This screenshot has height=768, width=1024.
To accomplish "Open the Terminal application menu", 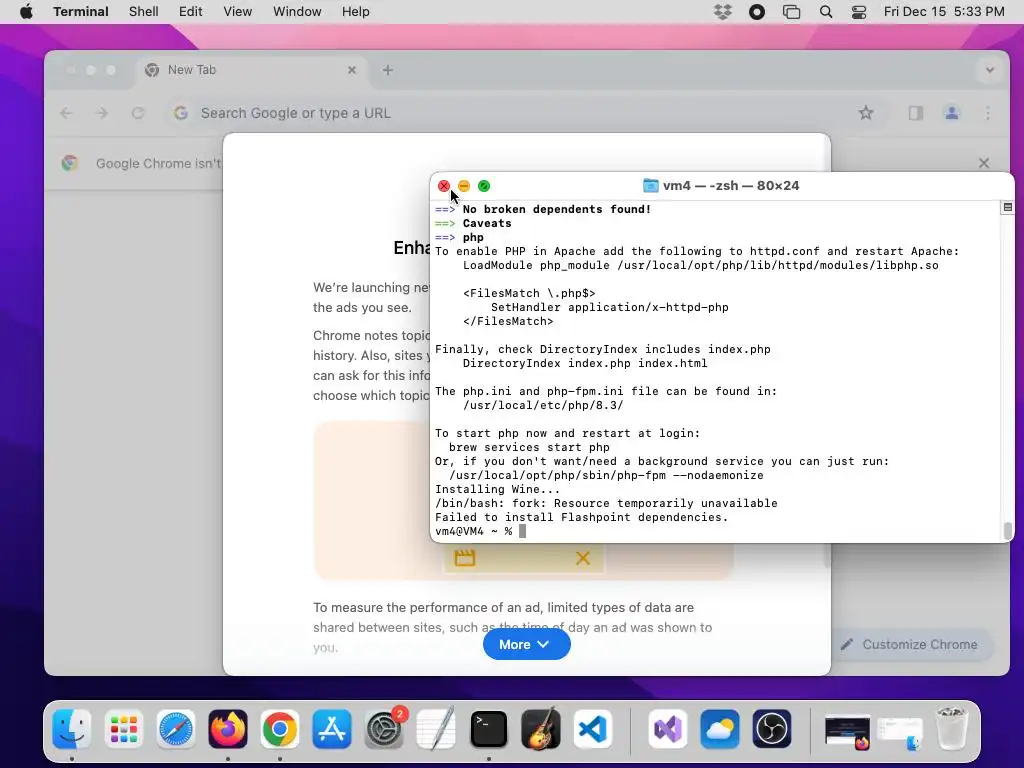I will [x=81, y=12].
